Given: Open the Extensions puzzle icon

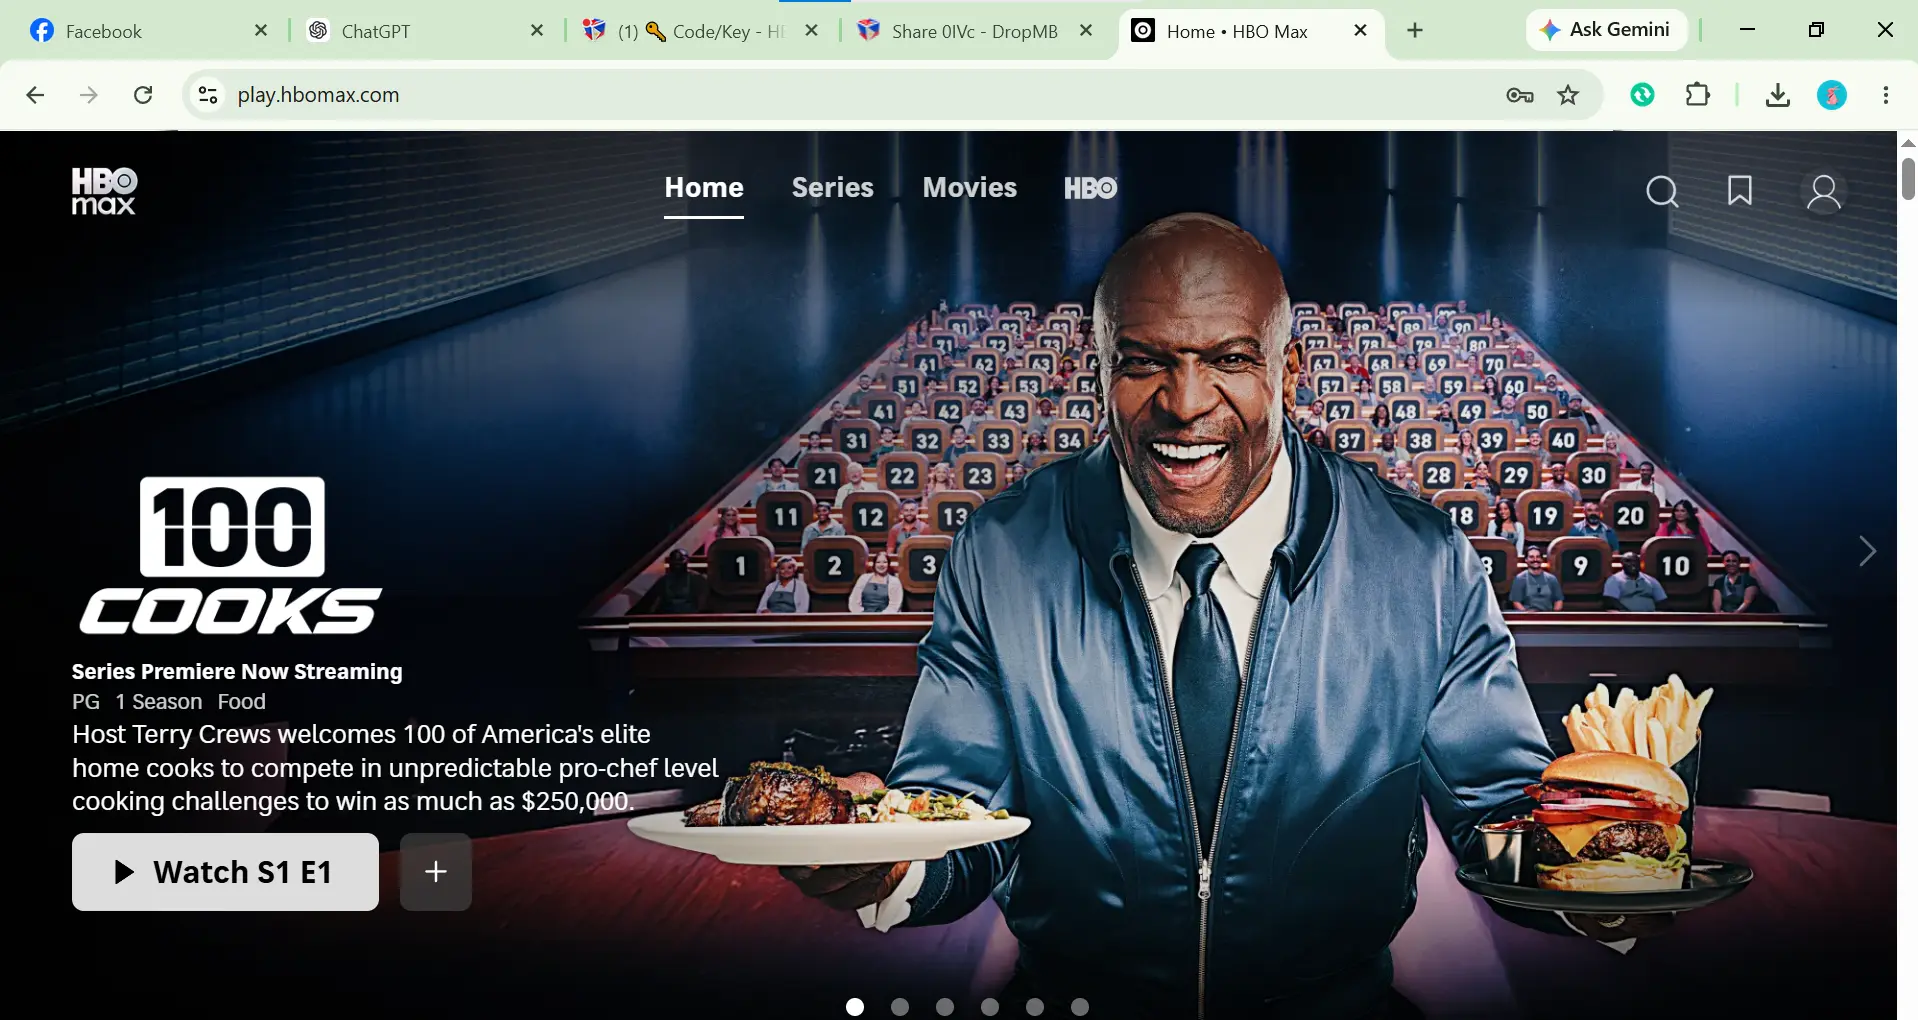Looking at the screenshot, I should click(1698, 95).
